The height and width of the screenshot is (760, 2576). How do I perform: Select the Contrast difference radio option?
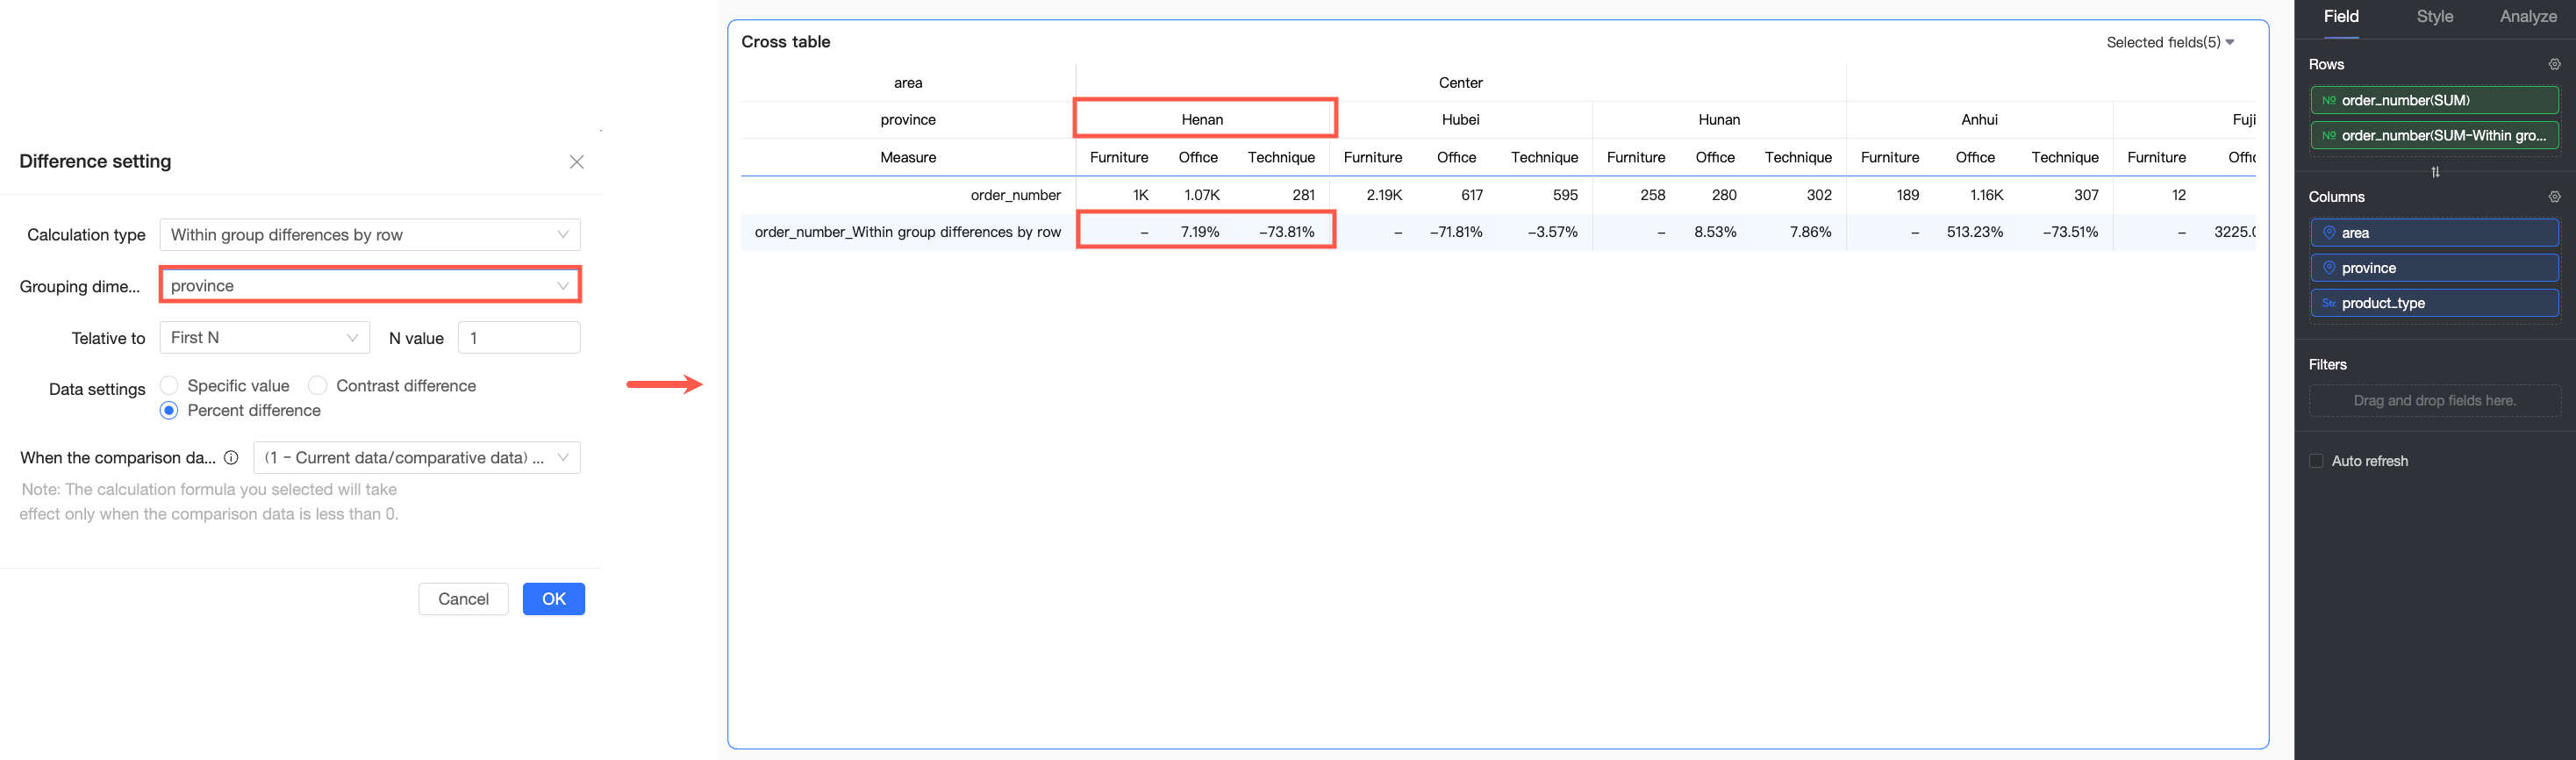tap(318, 385)
